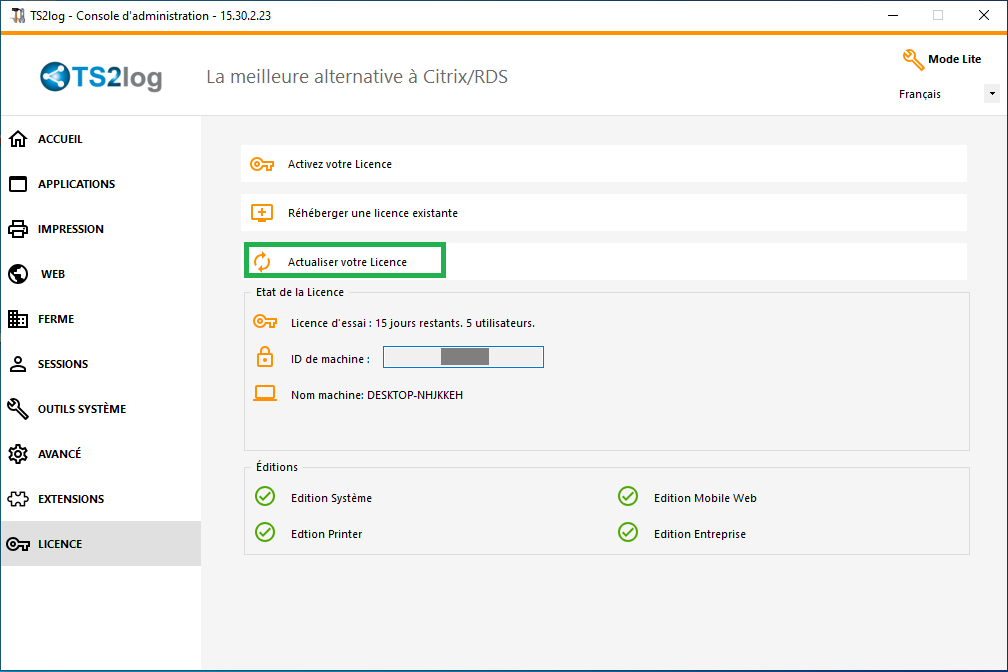
Task: Click the EXTENSIONS puzzle icon
Action: coord(18,499)
